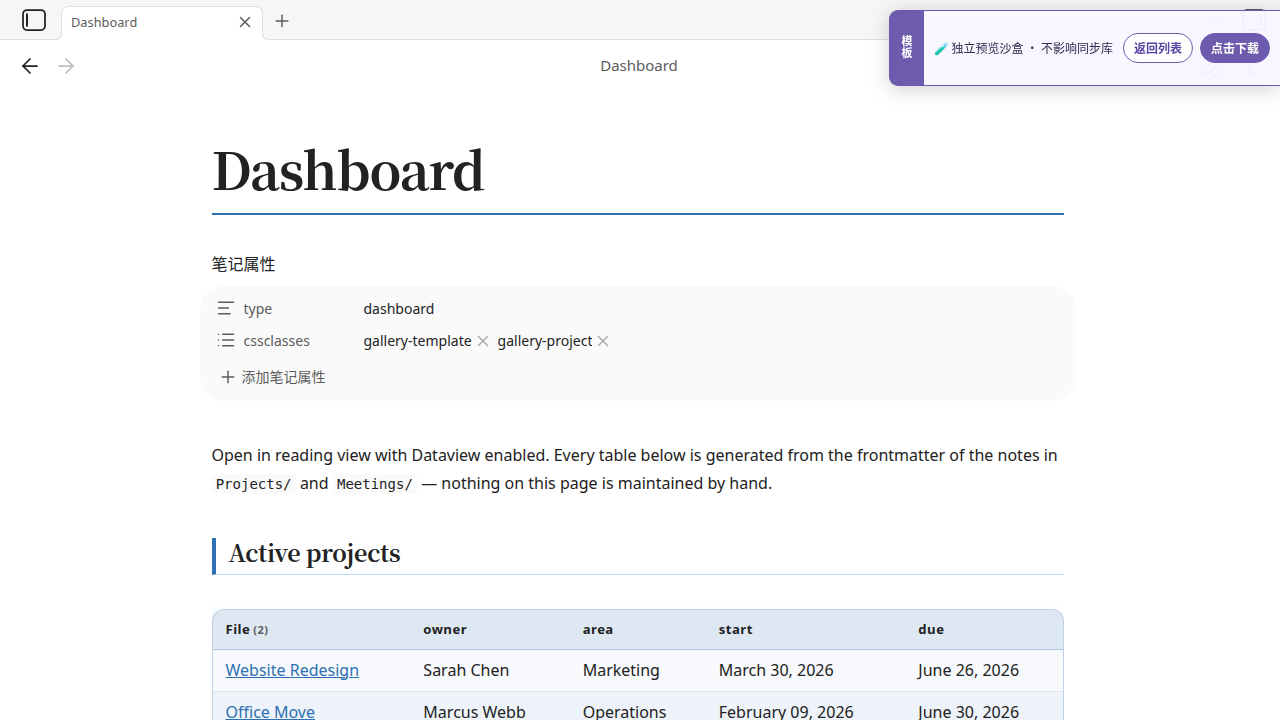Toggle the left sidebar icon

tap(34, 20)
